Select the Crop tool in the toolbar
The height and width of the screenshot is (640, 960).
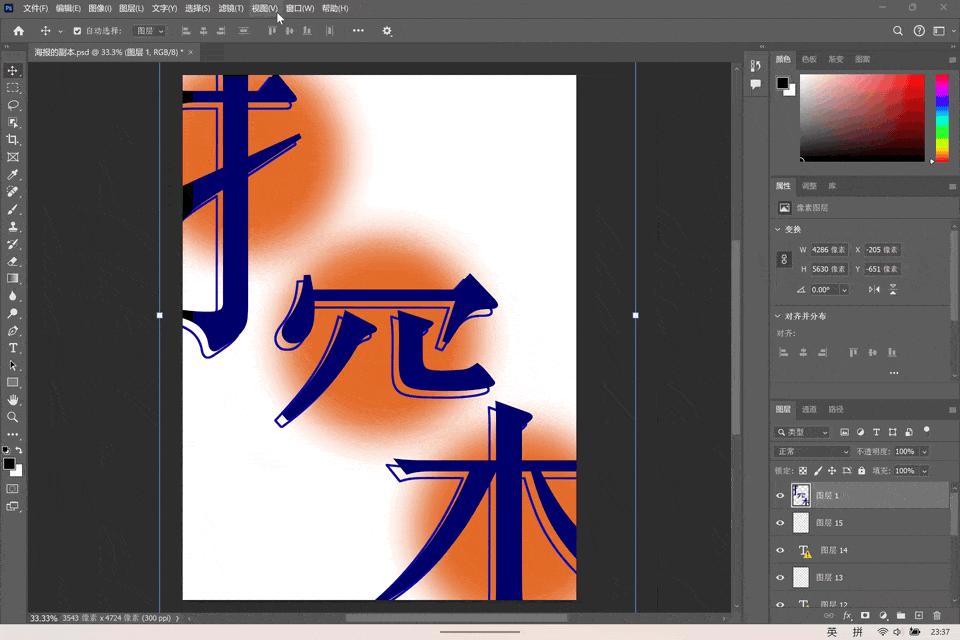tap(13, 140)
